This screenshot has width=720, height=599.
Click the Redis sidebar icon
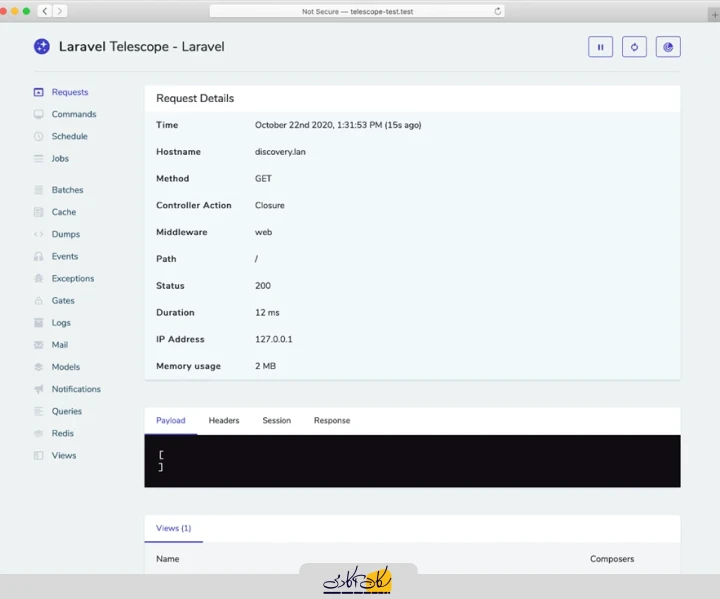(x=39, y=433)
